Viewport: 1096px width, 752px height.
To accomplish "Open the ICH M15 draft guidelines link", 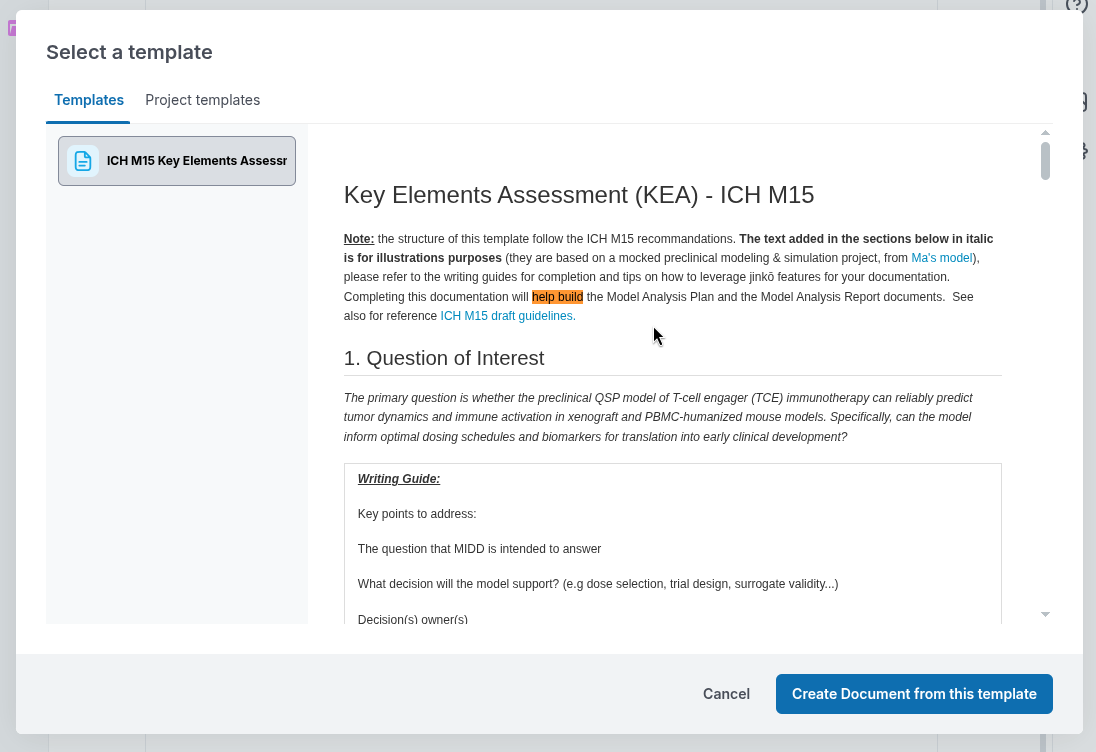I will (x=508, y=316).
